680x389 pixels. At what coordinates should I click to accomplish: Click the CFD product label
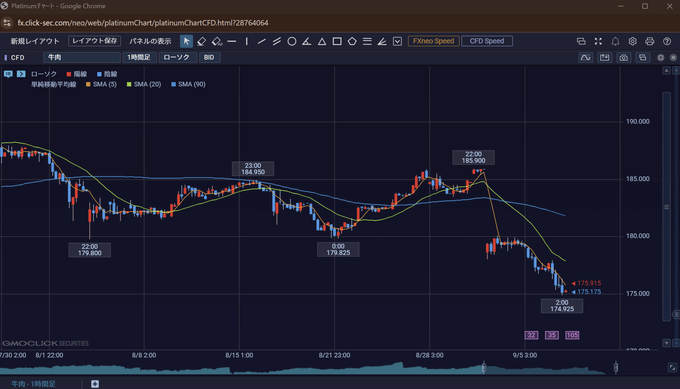pyautogui.click(x=17, y=57)
